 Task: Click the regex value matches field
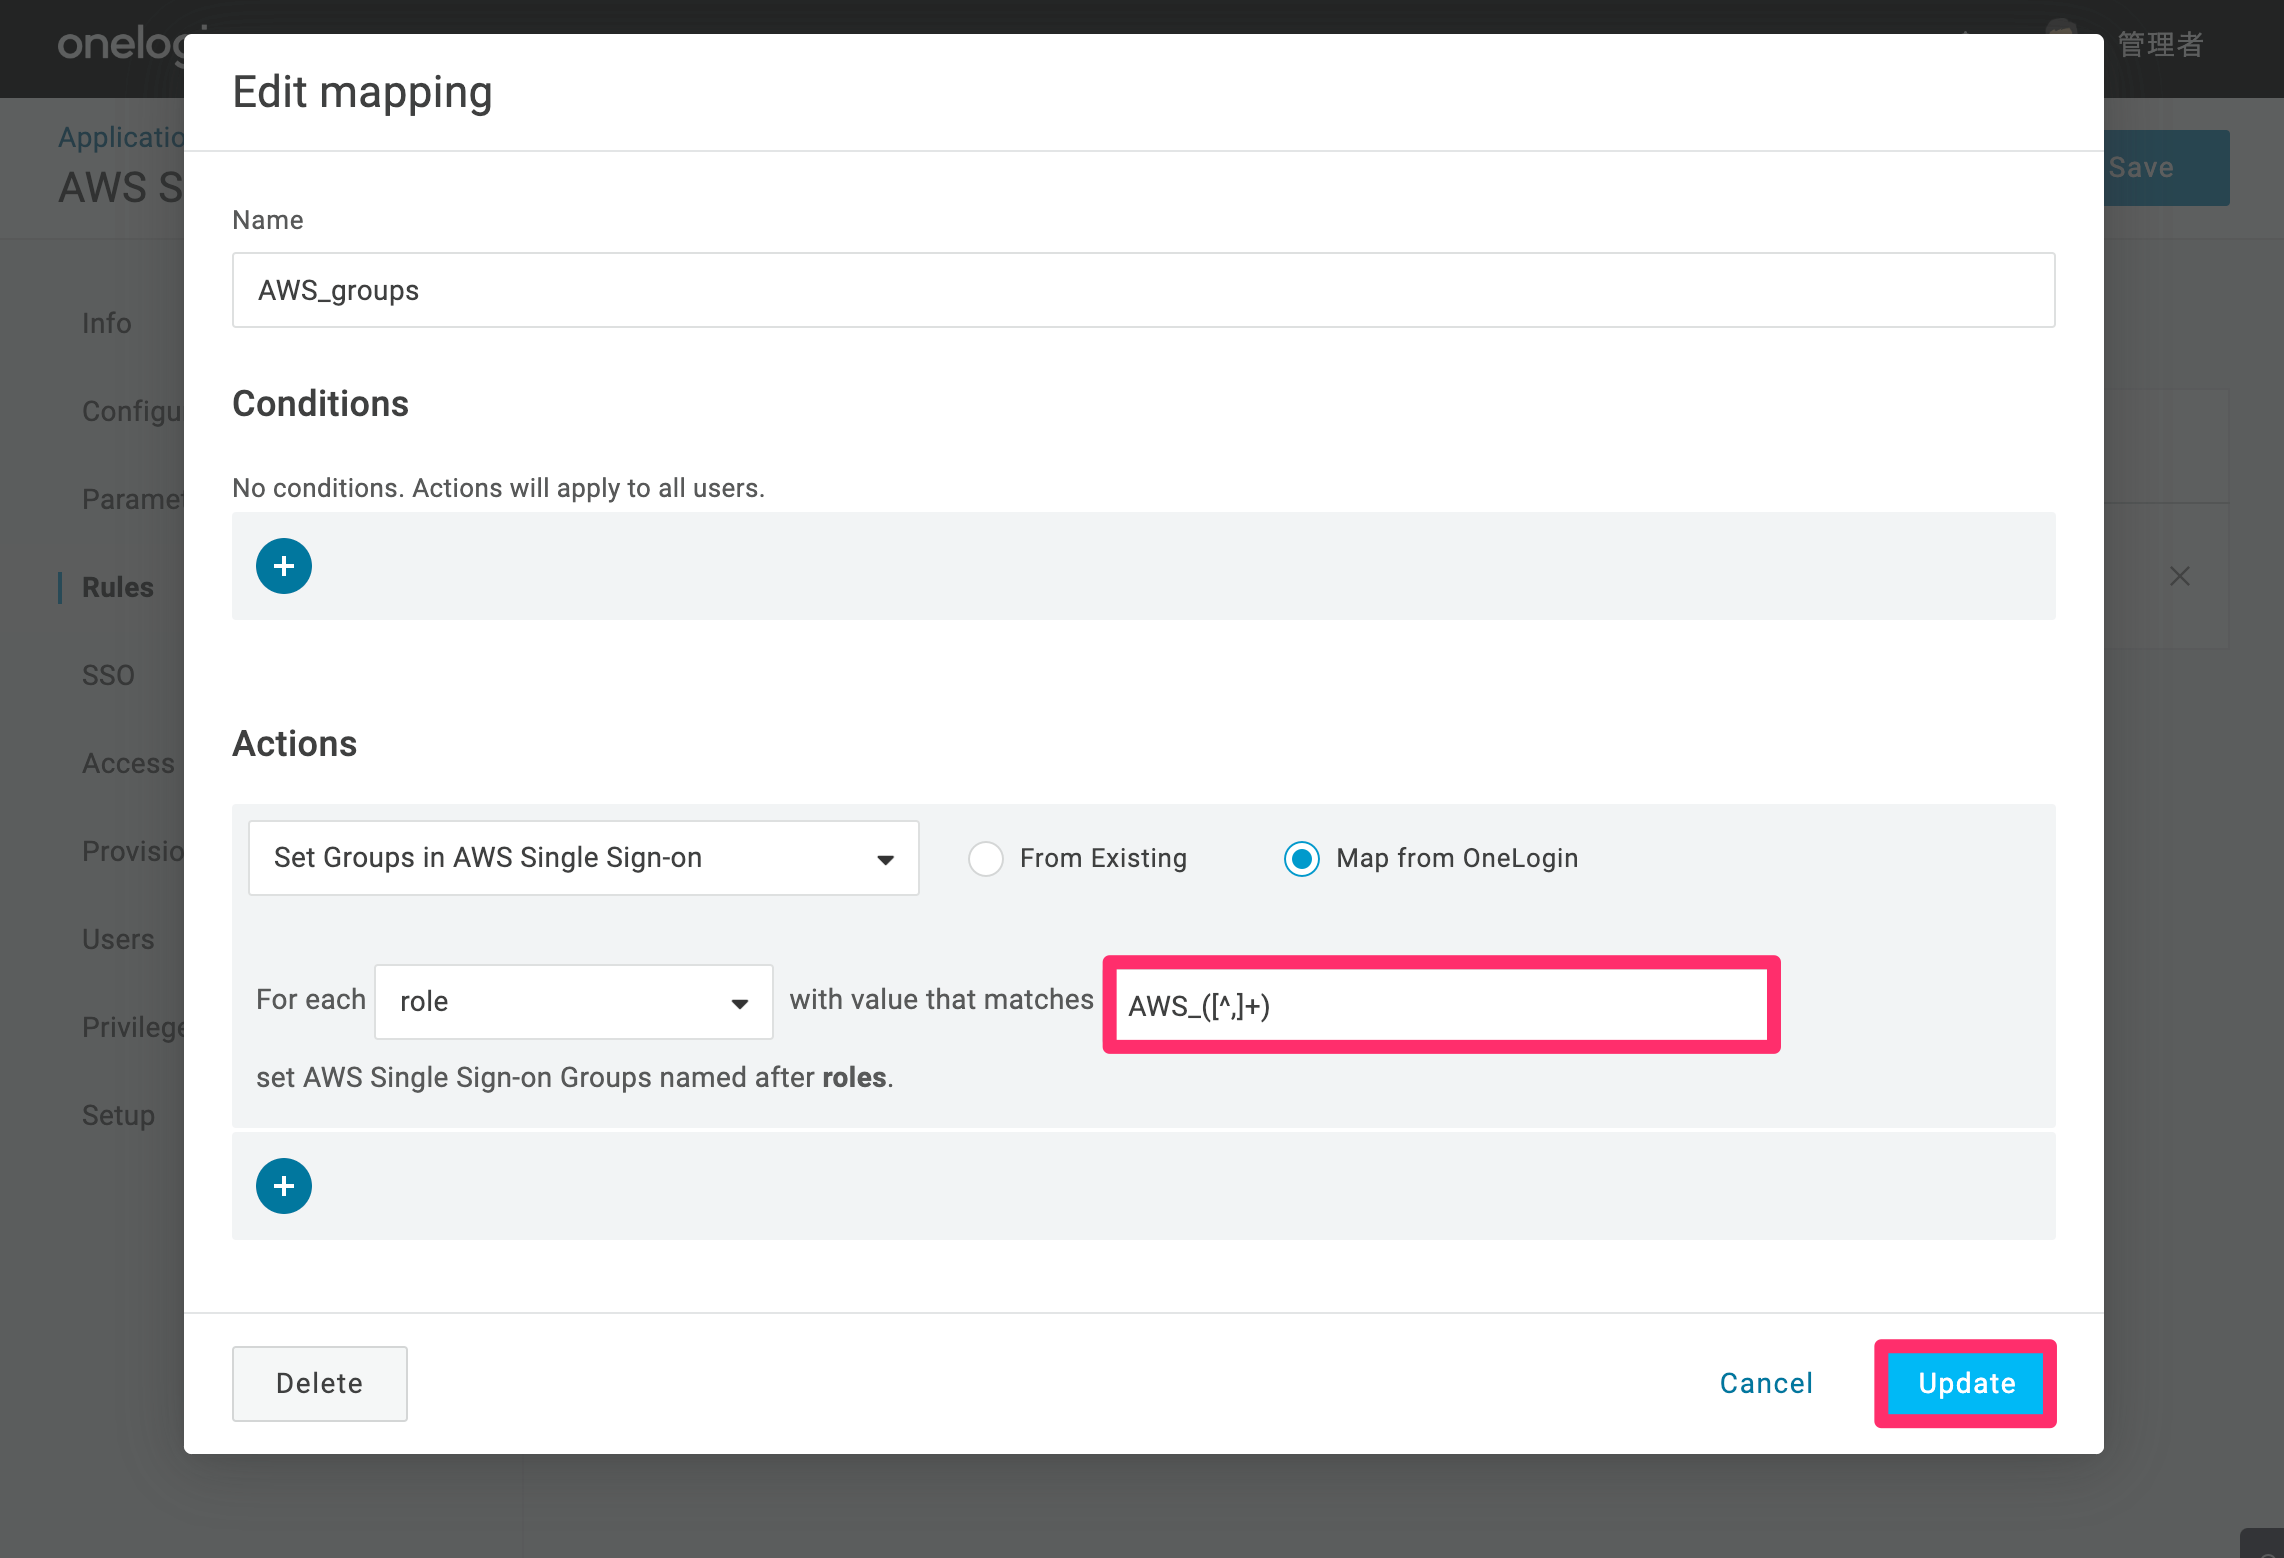pyautogui.click(x=1441, y=1004)
